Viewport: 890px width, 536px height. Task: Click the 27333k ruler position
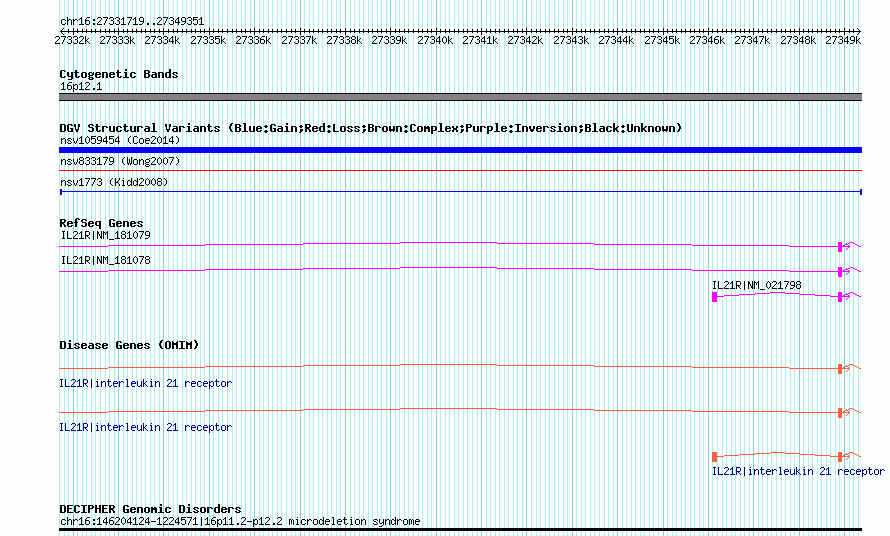click(117, 40)
